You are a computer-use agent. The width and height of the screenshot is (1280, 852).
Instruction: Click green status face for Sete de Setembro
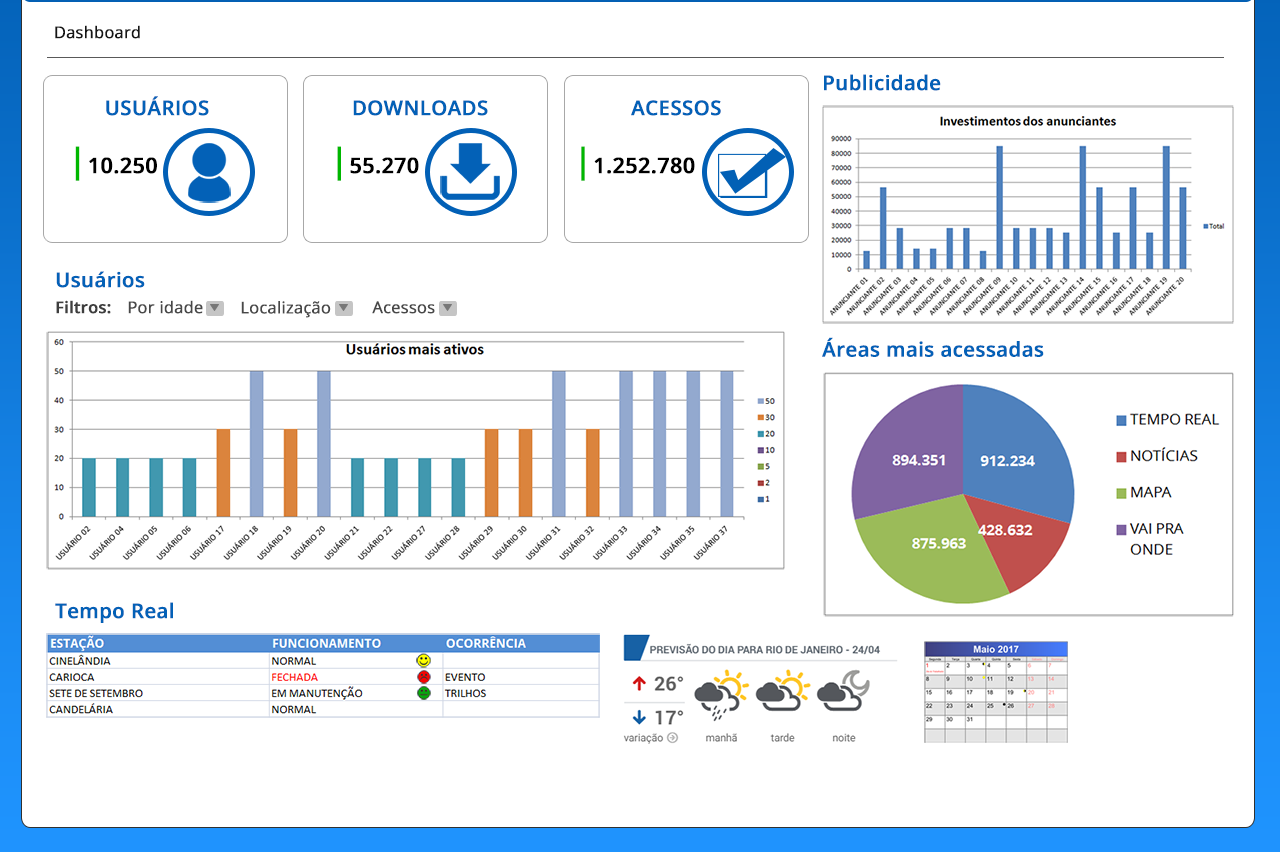click(x=424, y=693)
